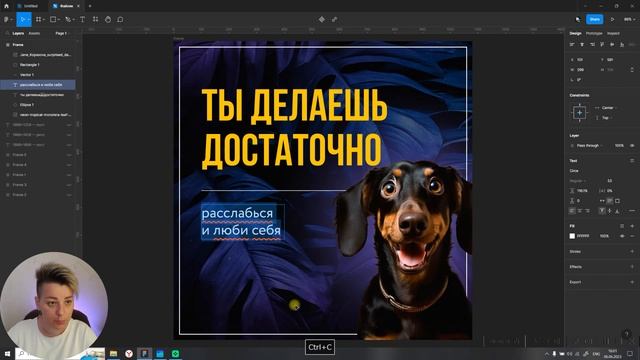Click the blue Share button
Screen dimensions: 640x360
click(x=594, y=19)
